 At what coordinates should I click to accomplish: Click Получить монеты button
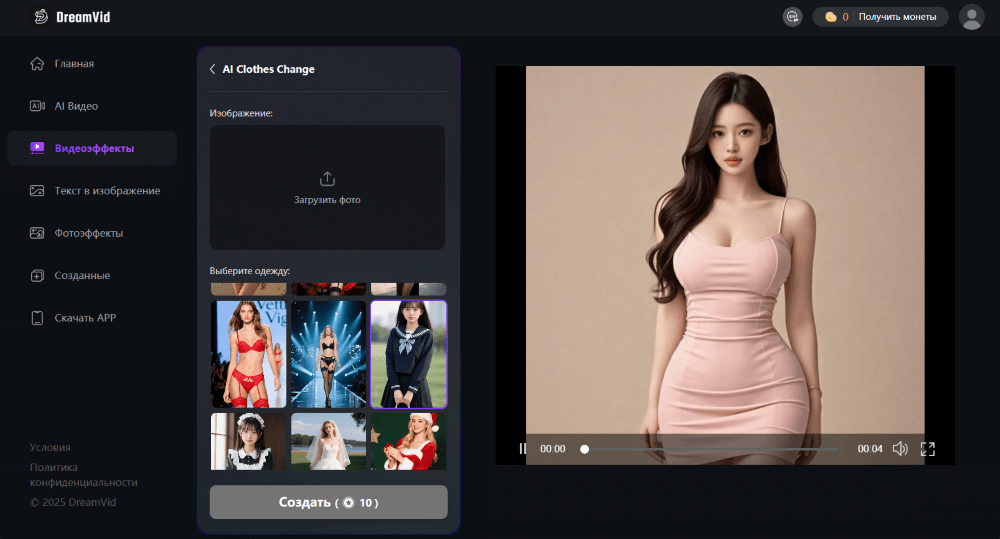897,17
